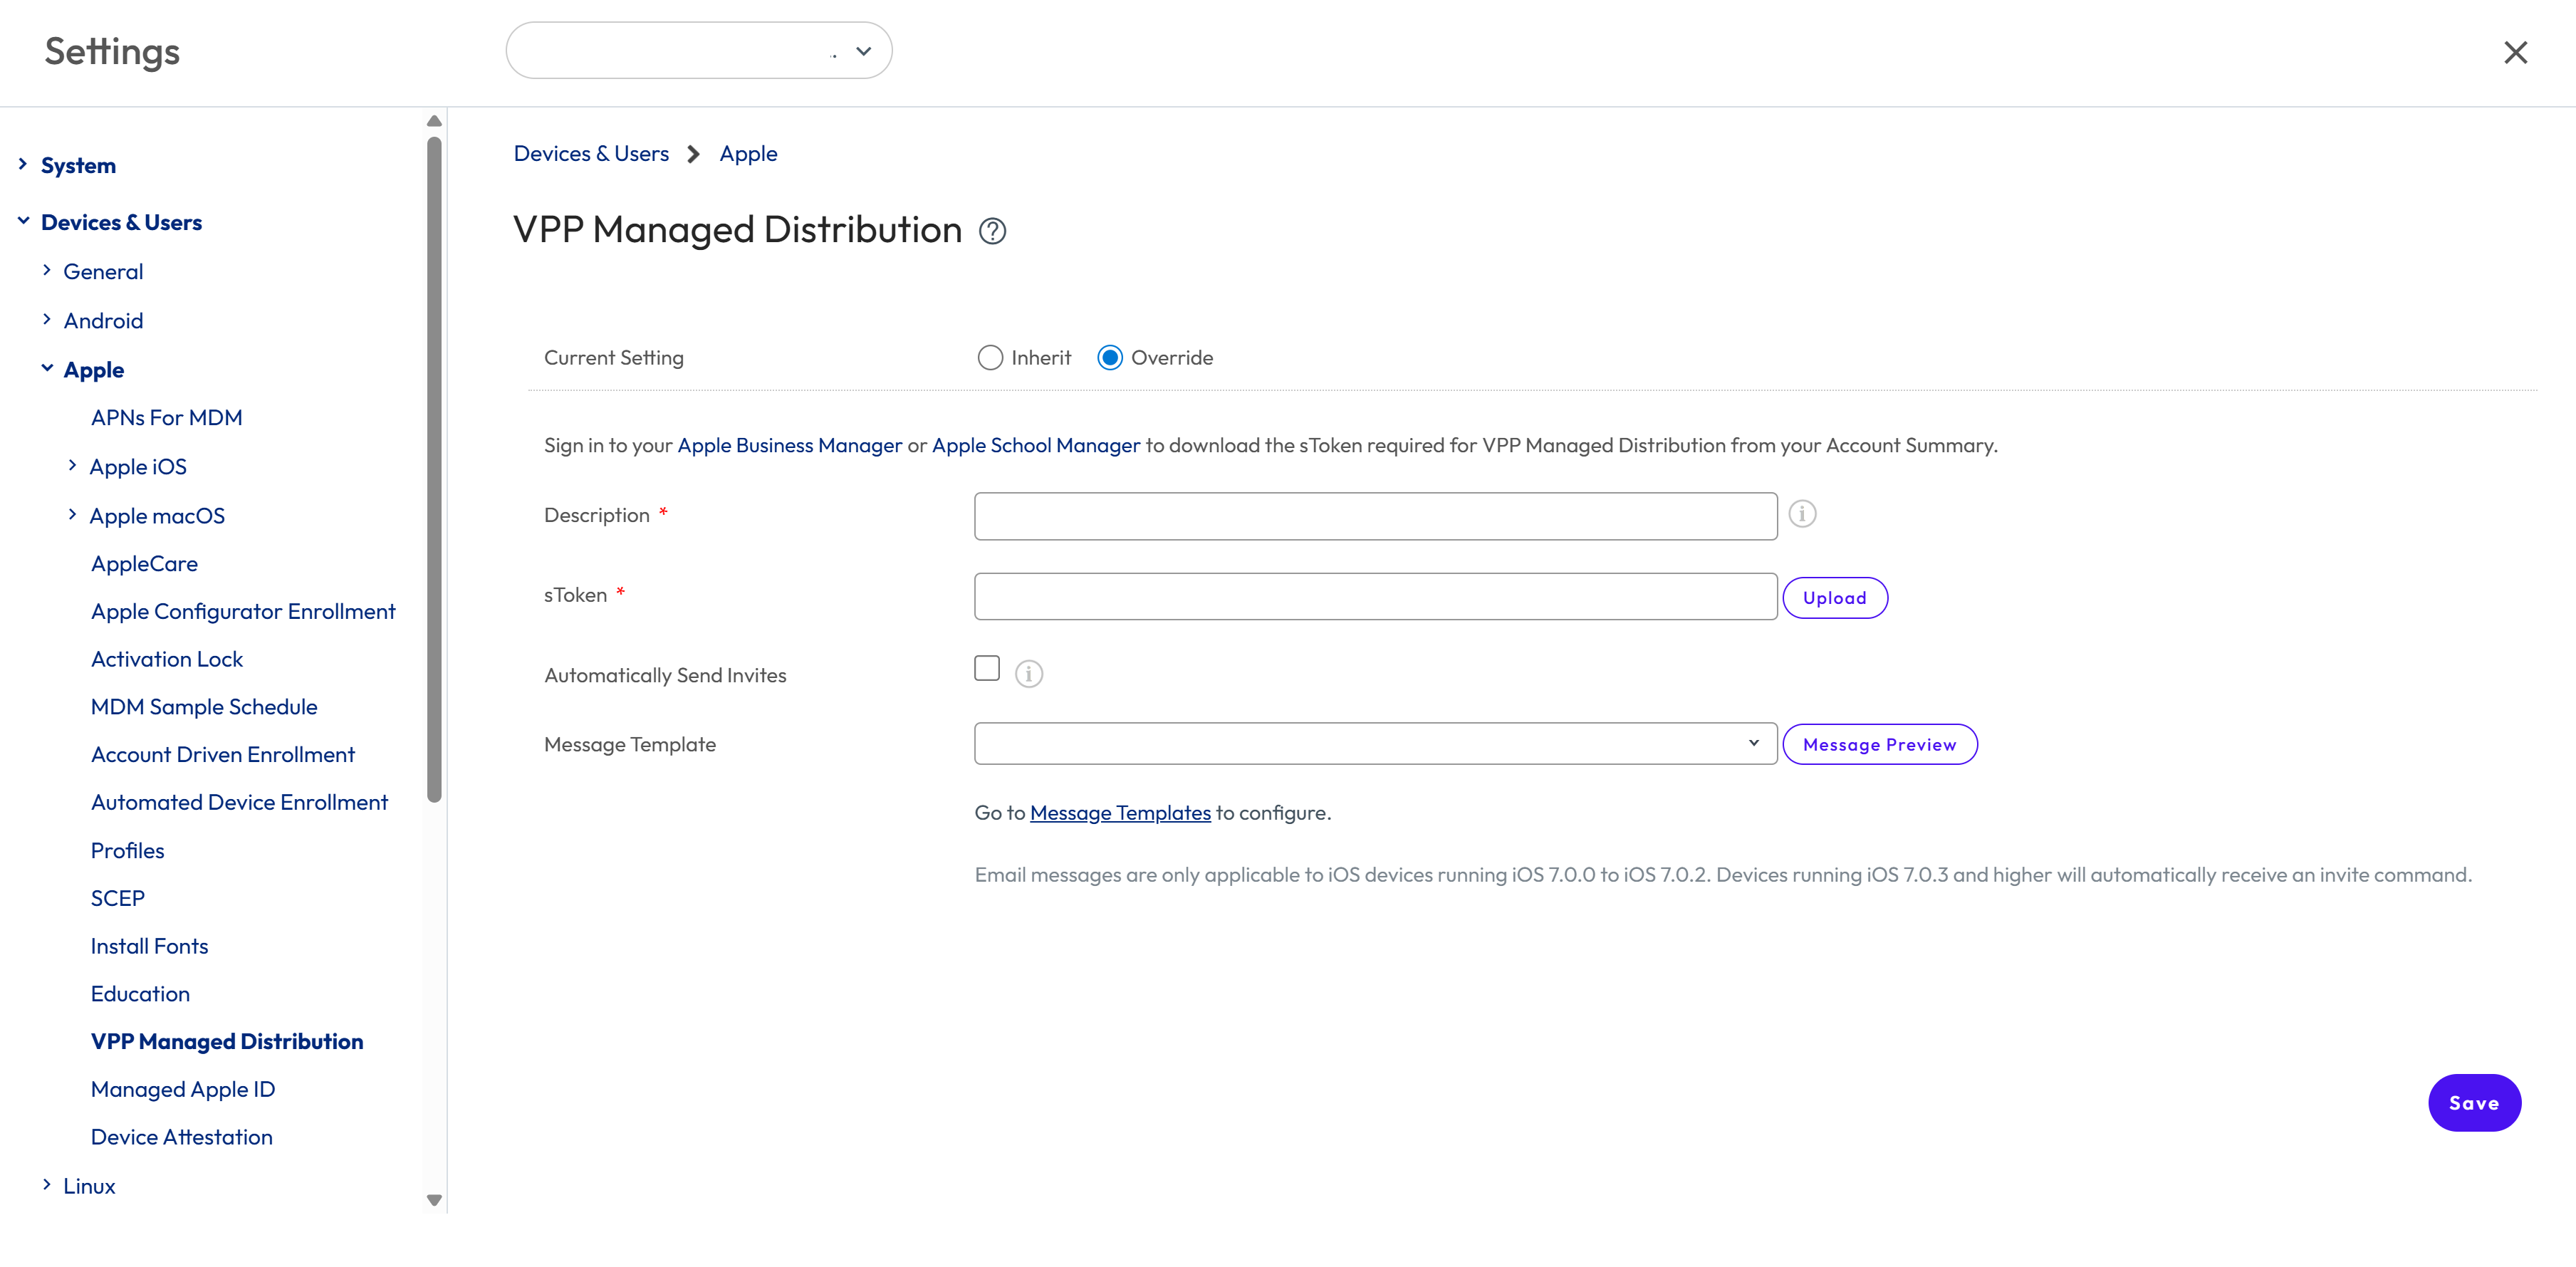2576x1267 pixels.
Task: Close the Settings dialog with X icon
Action: click(2515, 52)
